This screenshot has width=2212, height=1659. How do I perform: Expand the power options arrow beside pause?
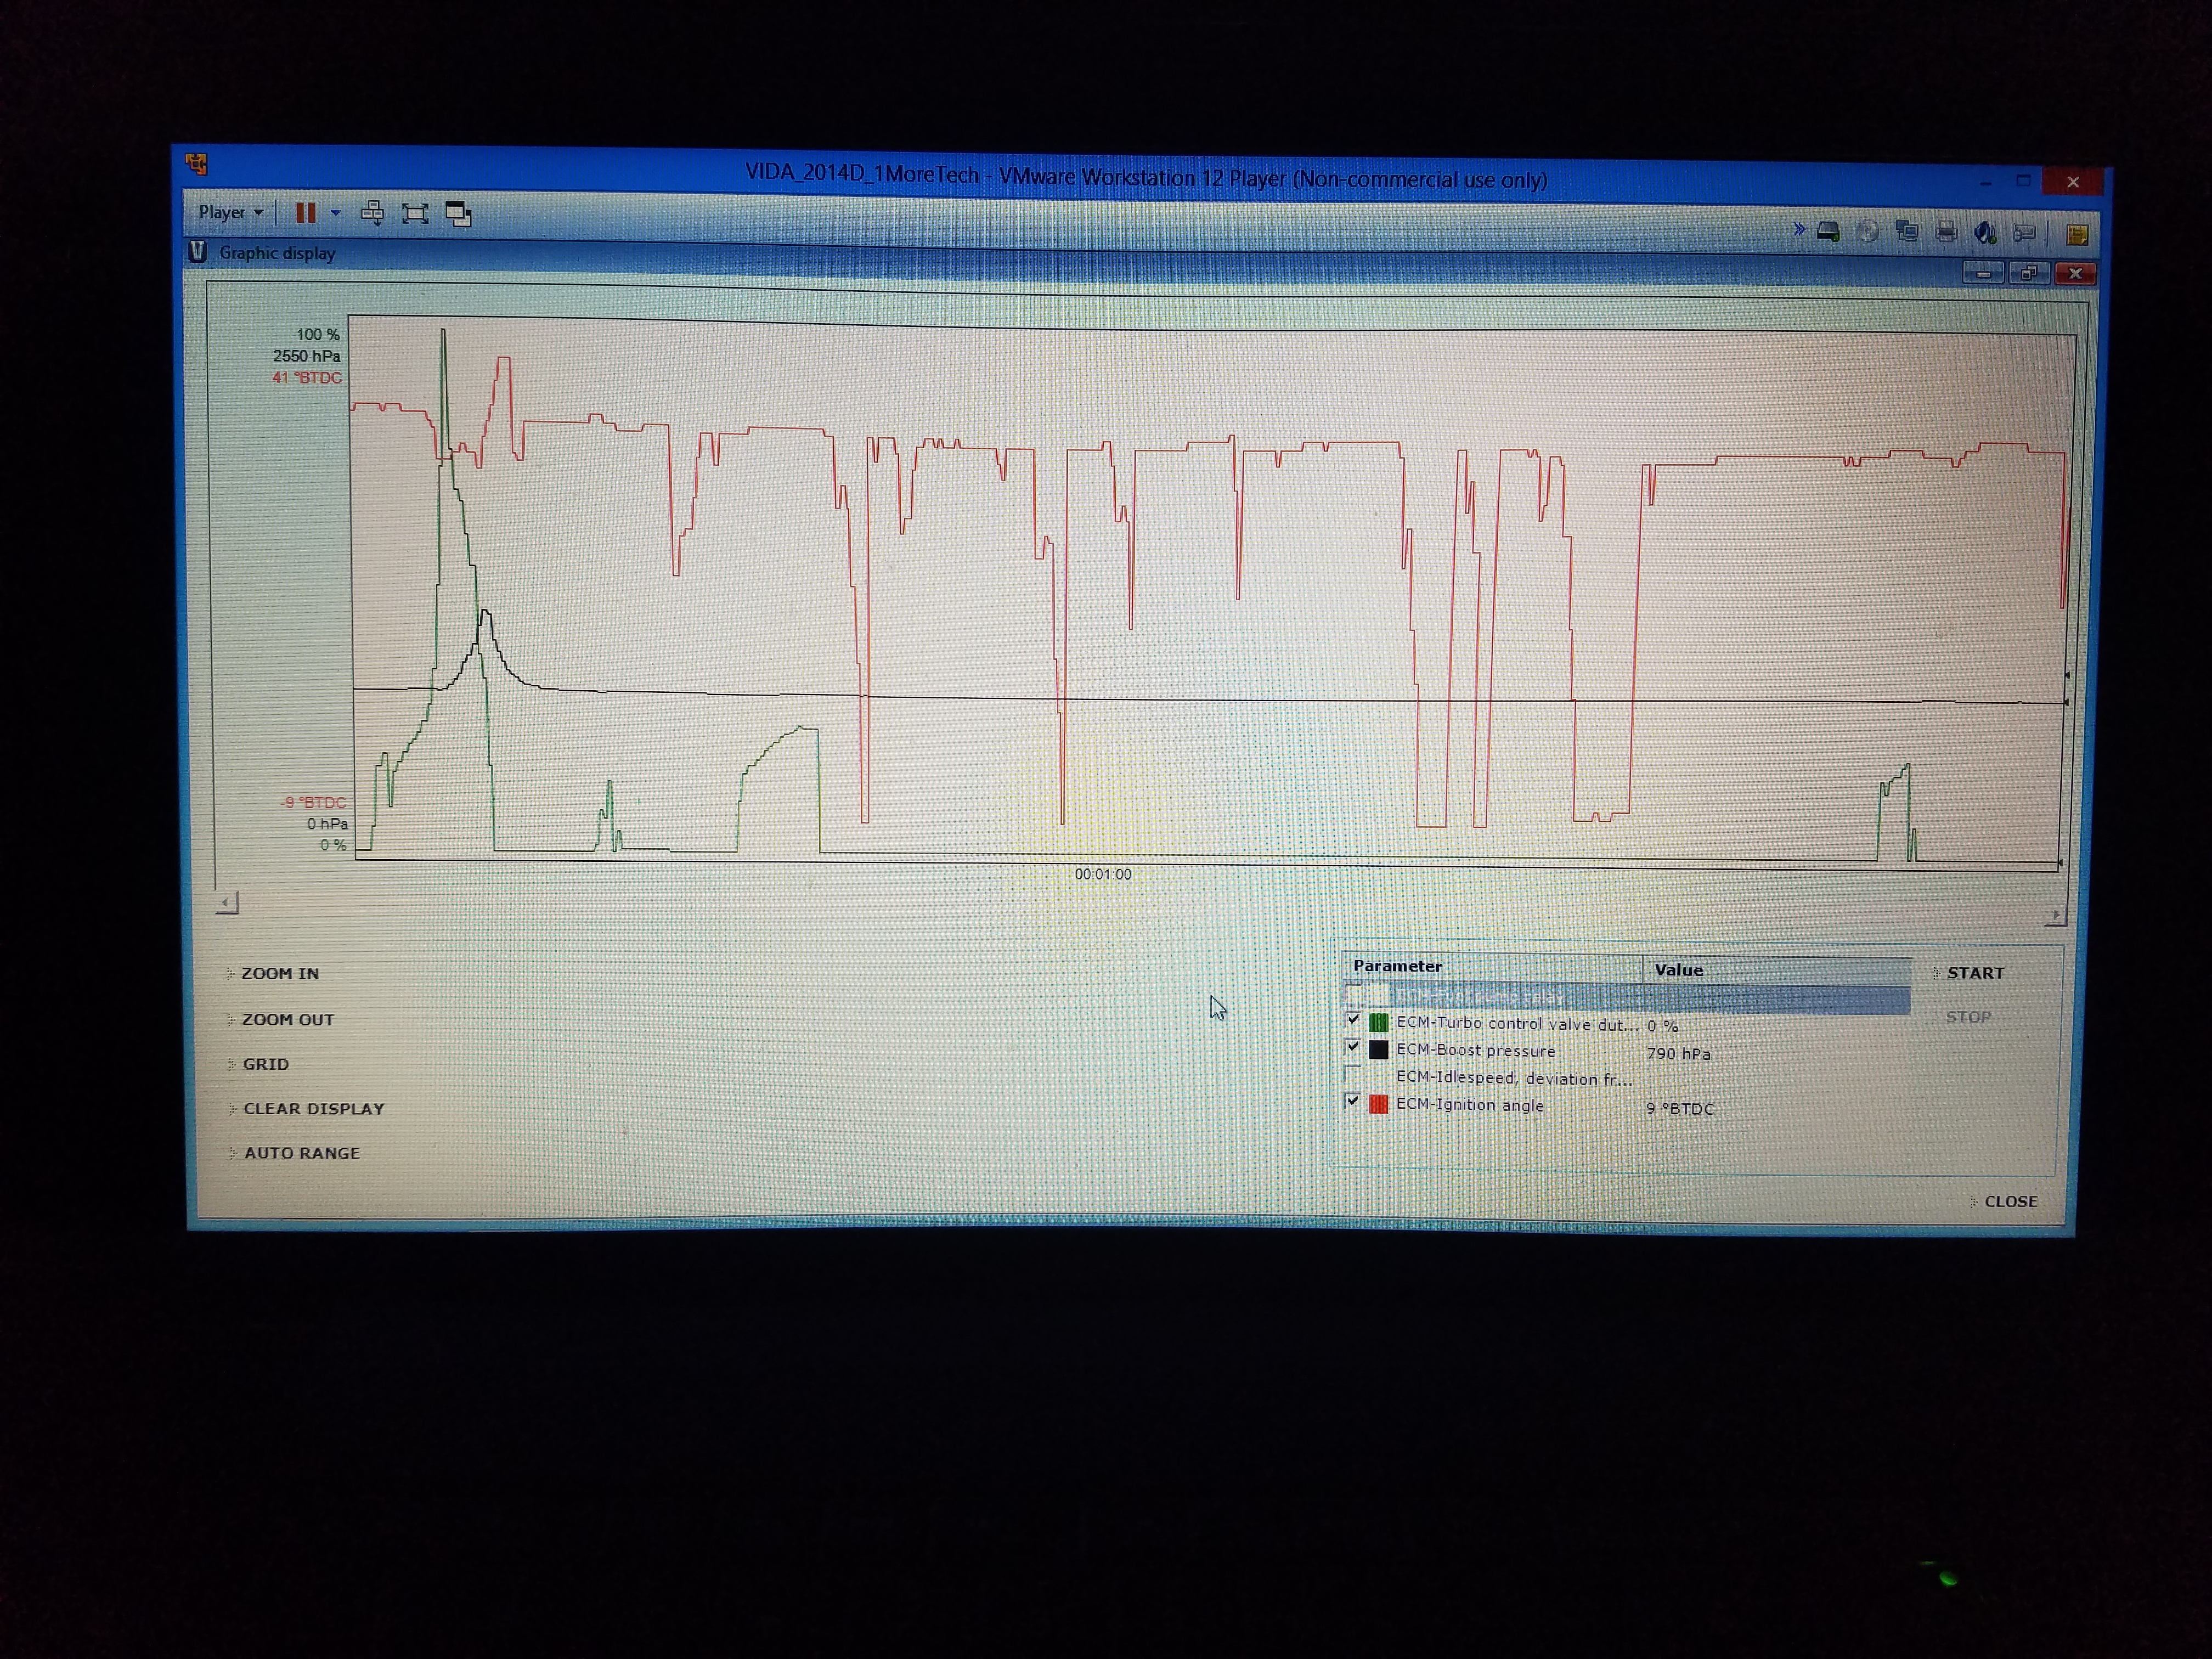pos(336,213)
